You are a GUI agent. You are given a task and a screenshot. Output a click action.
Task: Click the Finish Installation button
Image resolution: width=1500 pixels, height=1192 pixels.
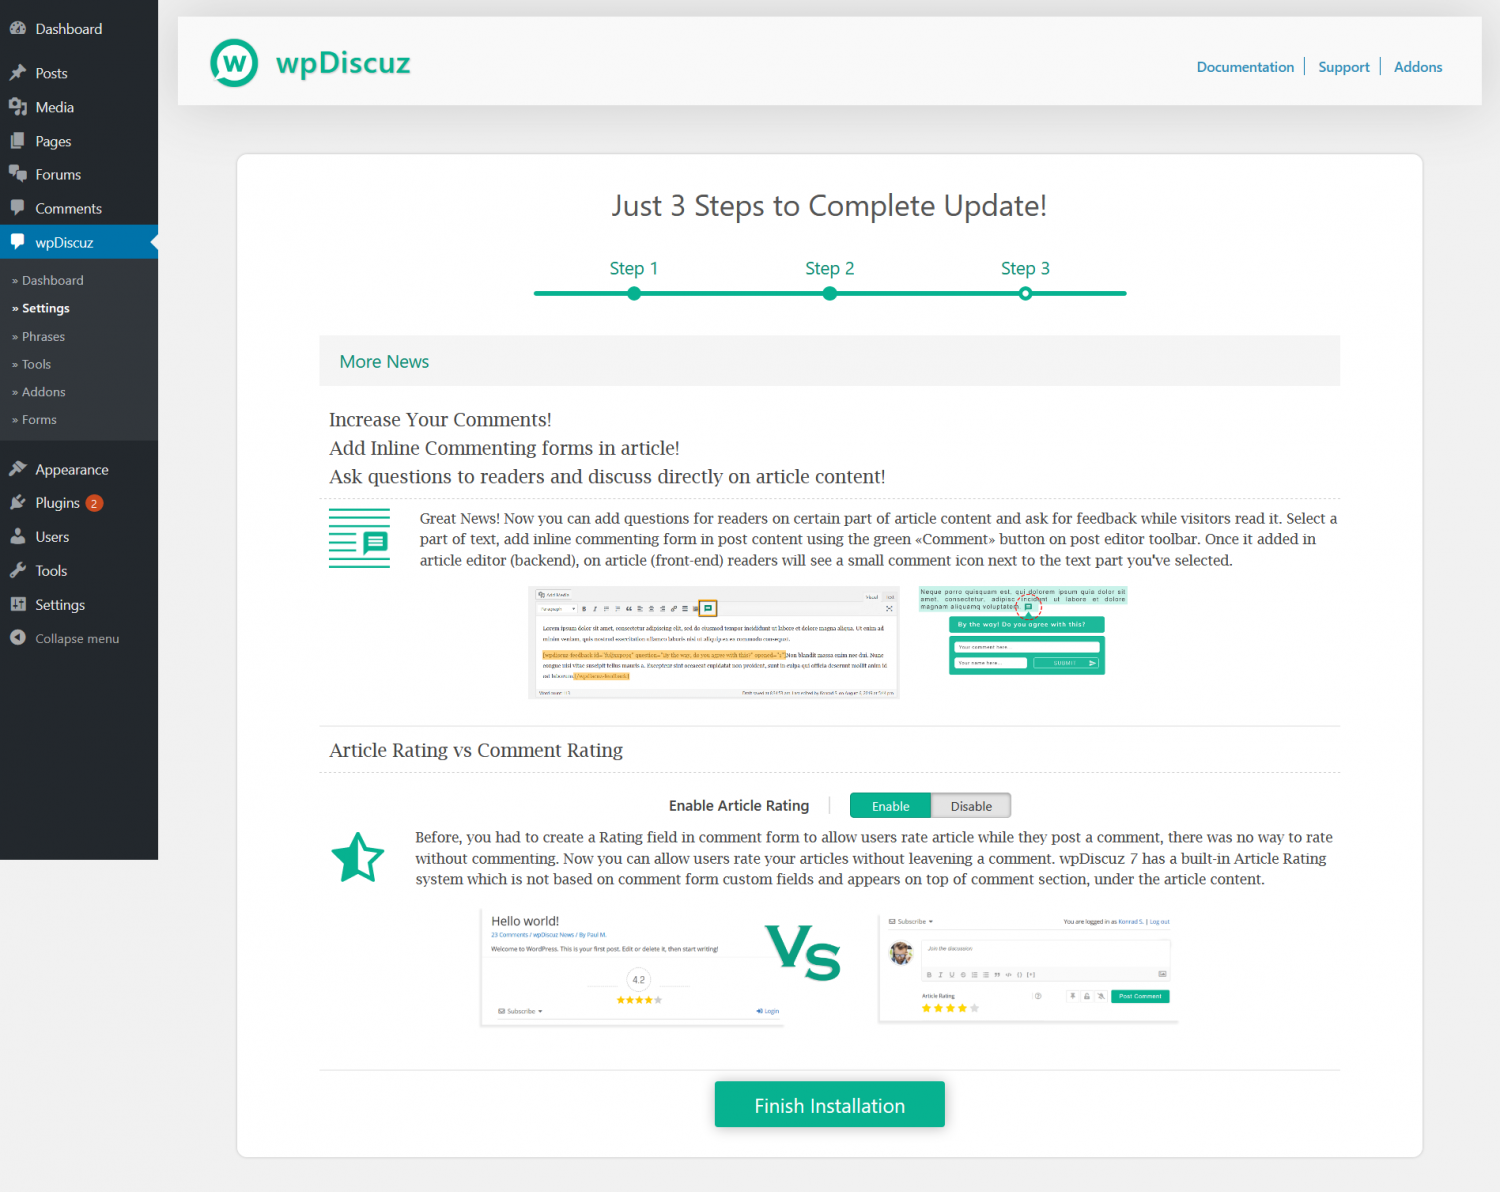coord(829,1104)
